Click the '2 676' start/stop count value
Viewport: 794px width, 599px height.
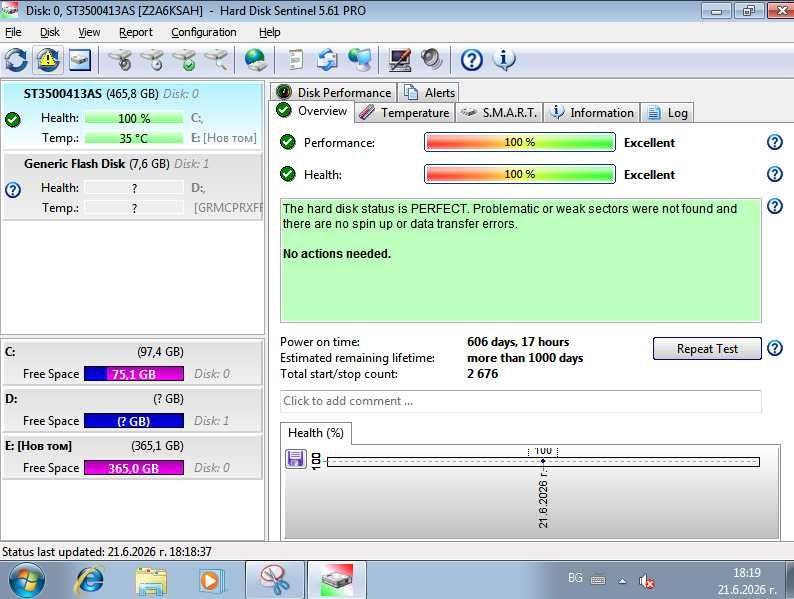click(x=483, y=374)
